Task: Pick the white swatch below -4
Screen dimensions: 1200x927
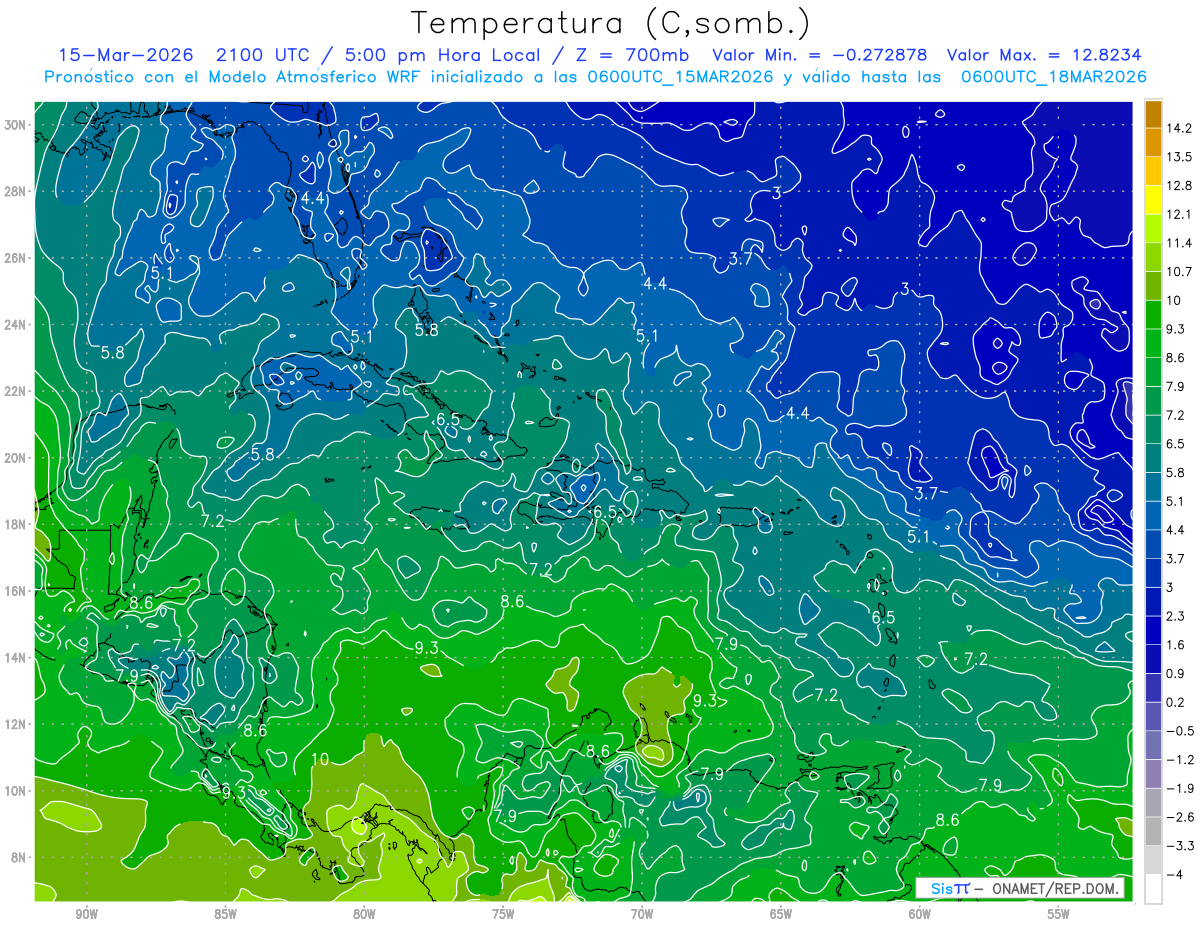Action: tap(1153, 889)
